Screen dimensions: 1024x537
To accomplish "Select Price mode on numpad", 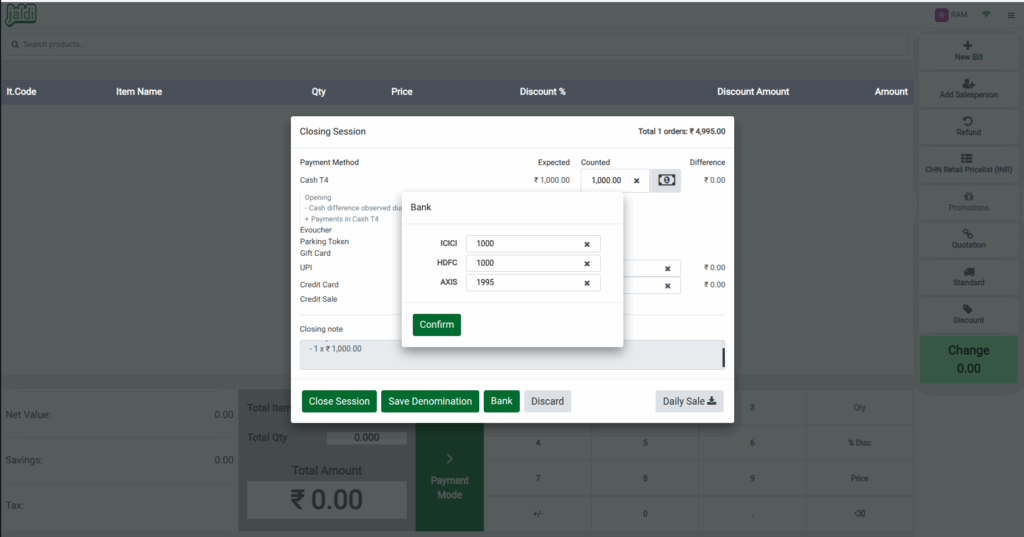I will pyautogui.click(x=859, y=478).
